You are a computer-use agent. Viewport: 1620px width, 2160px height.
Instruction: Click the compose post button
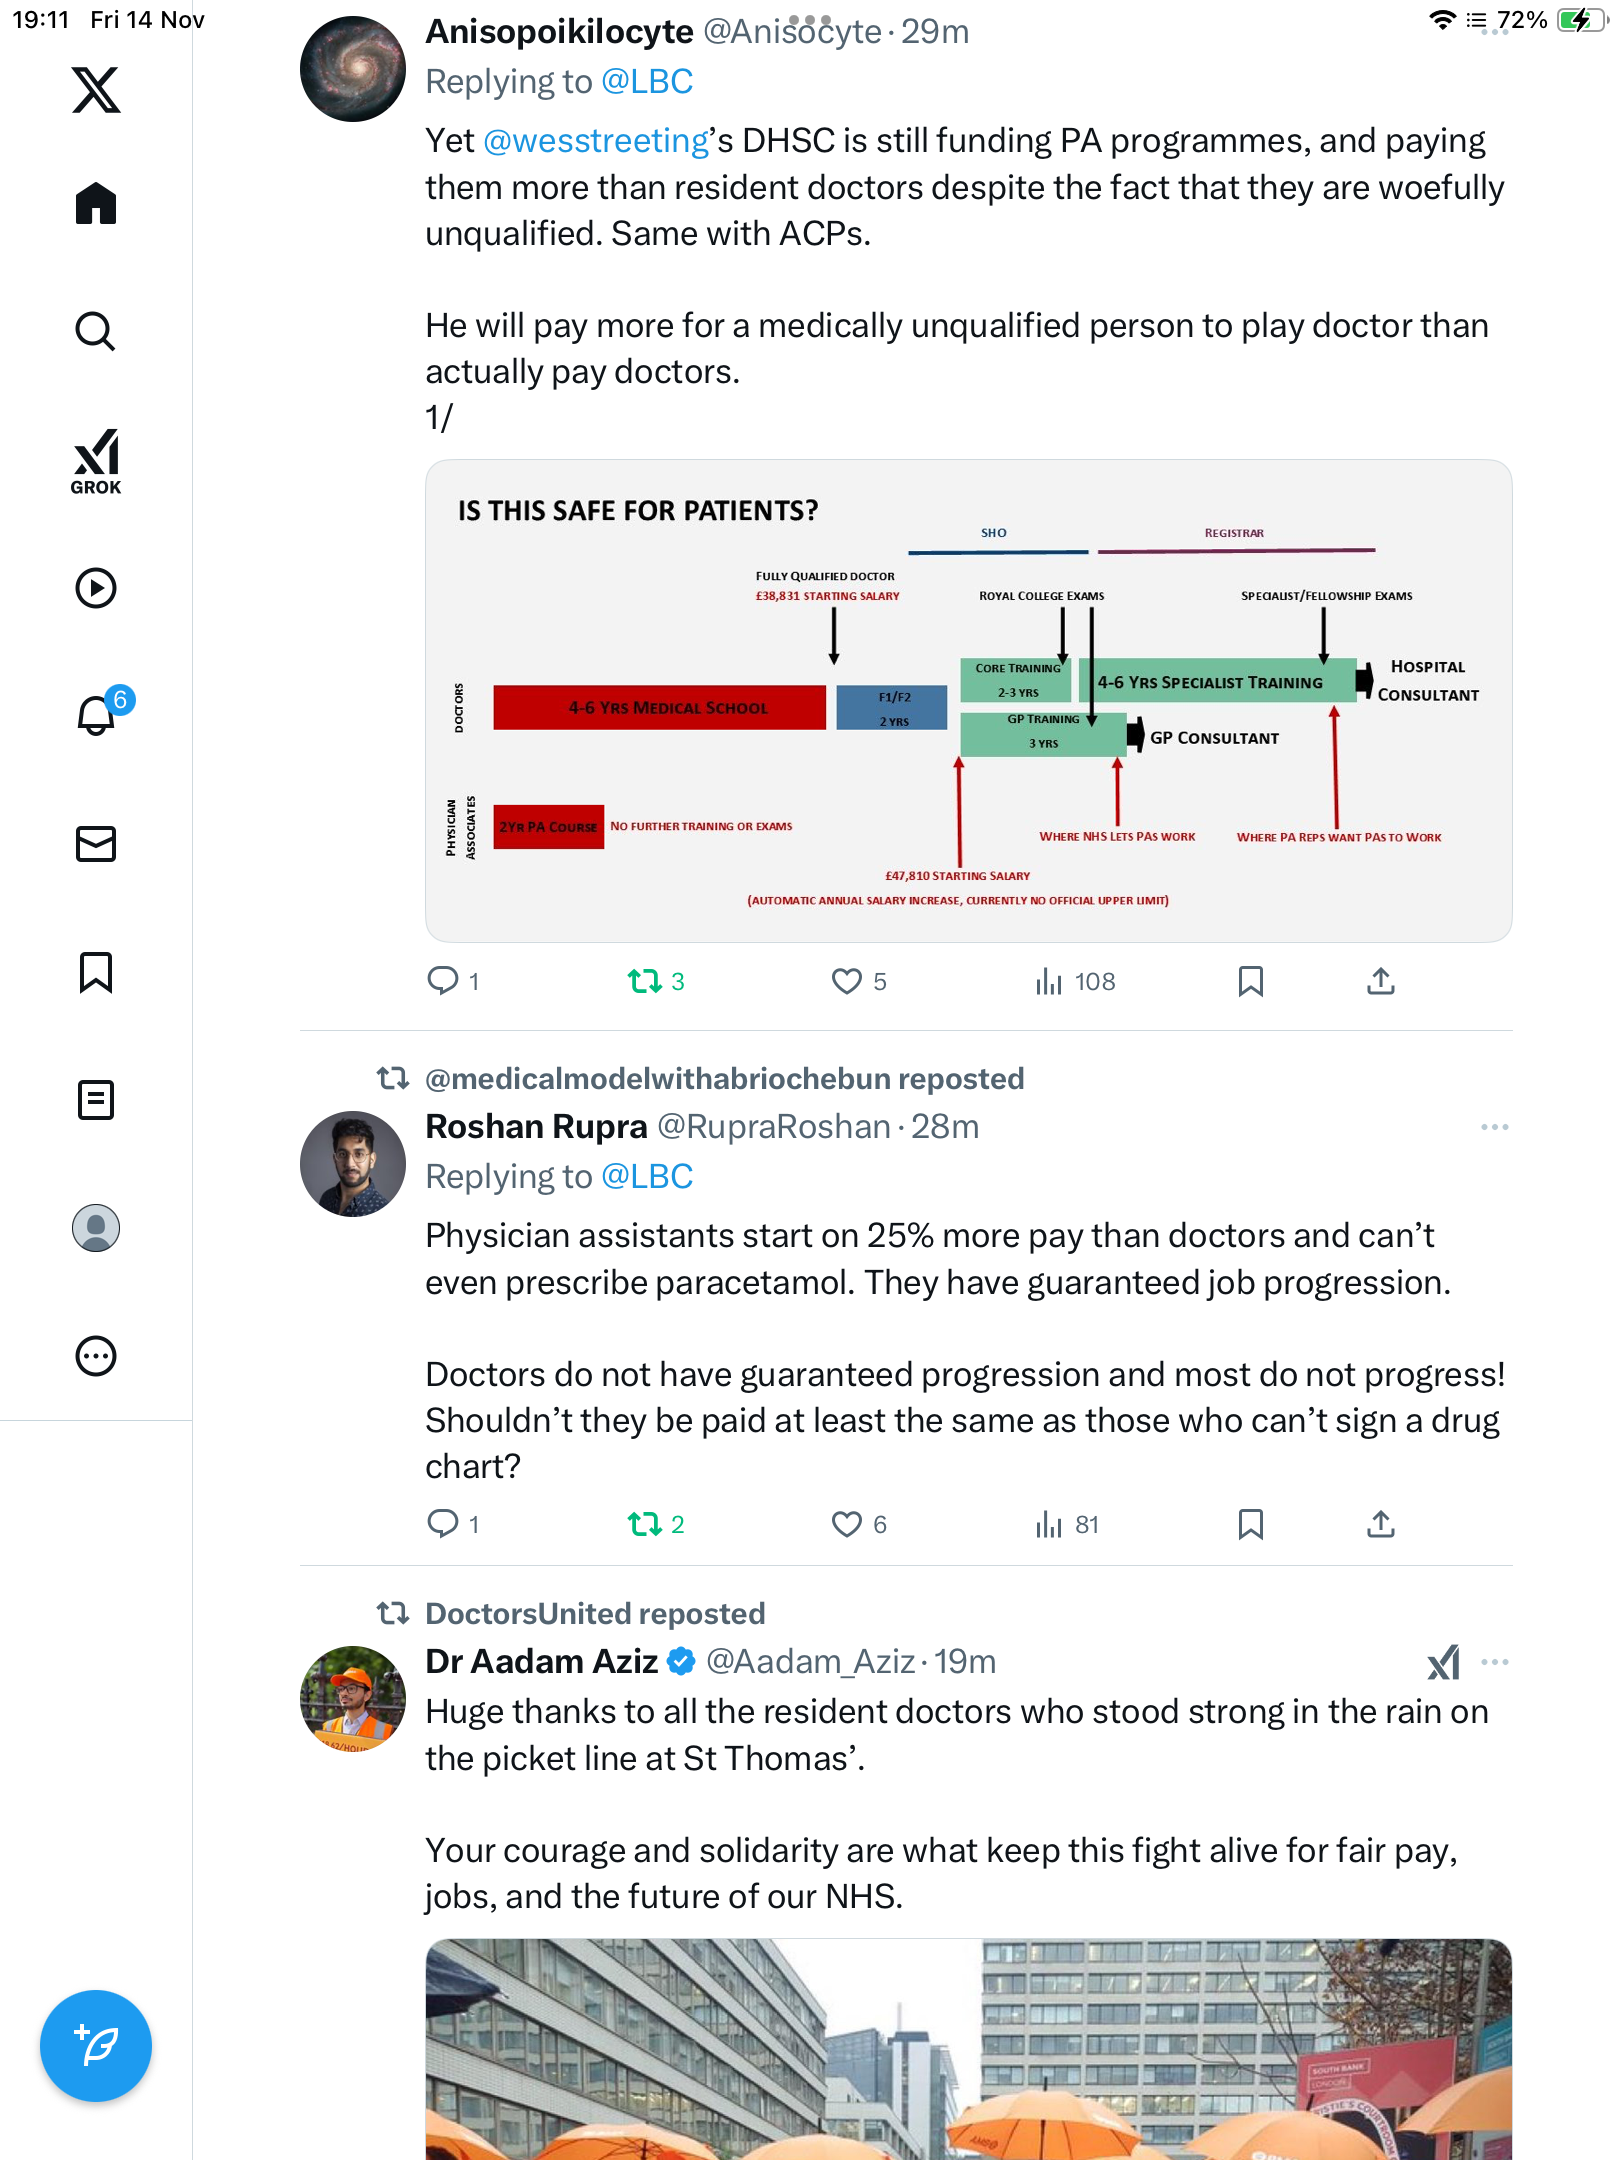click(96, 2046)
